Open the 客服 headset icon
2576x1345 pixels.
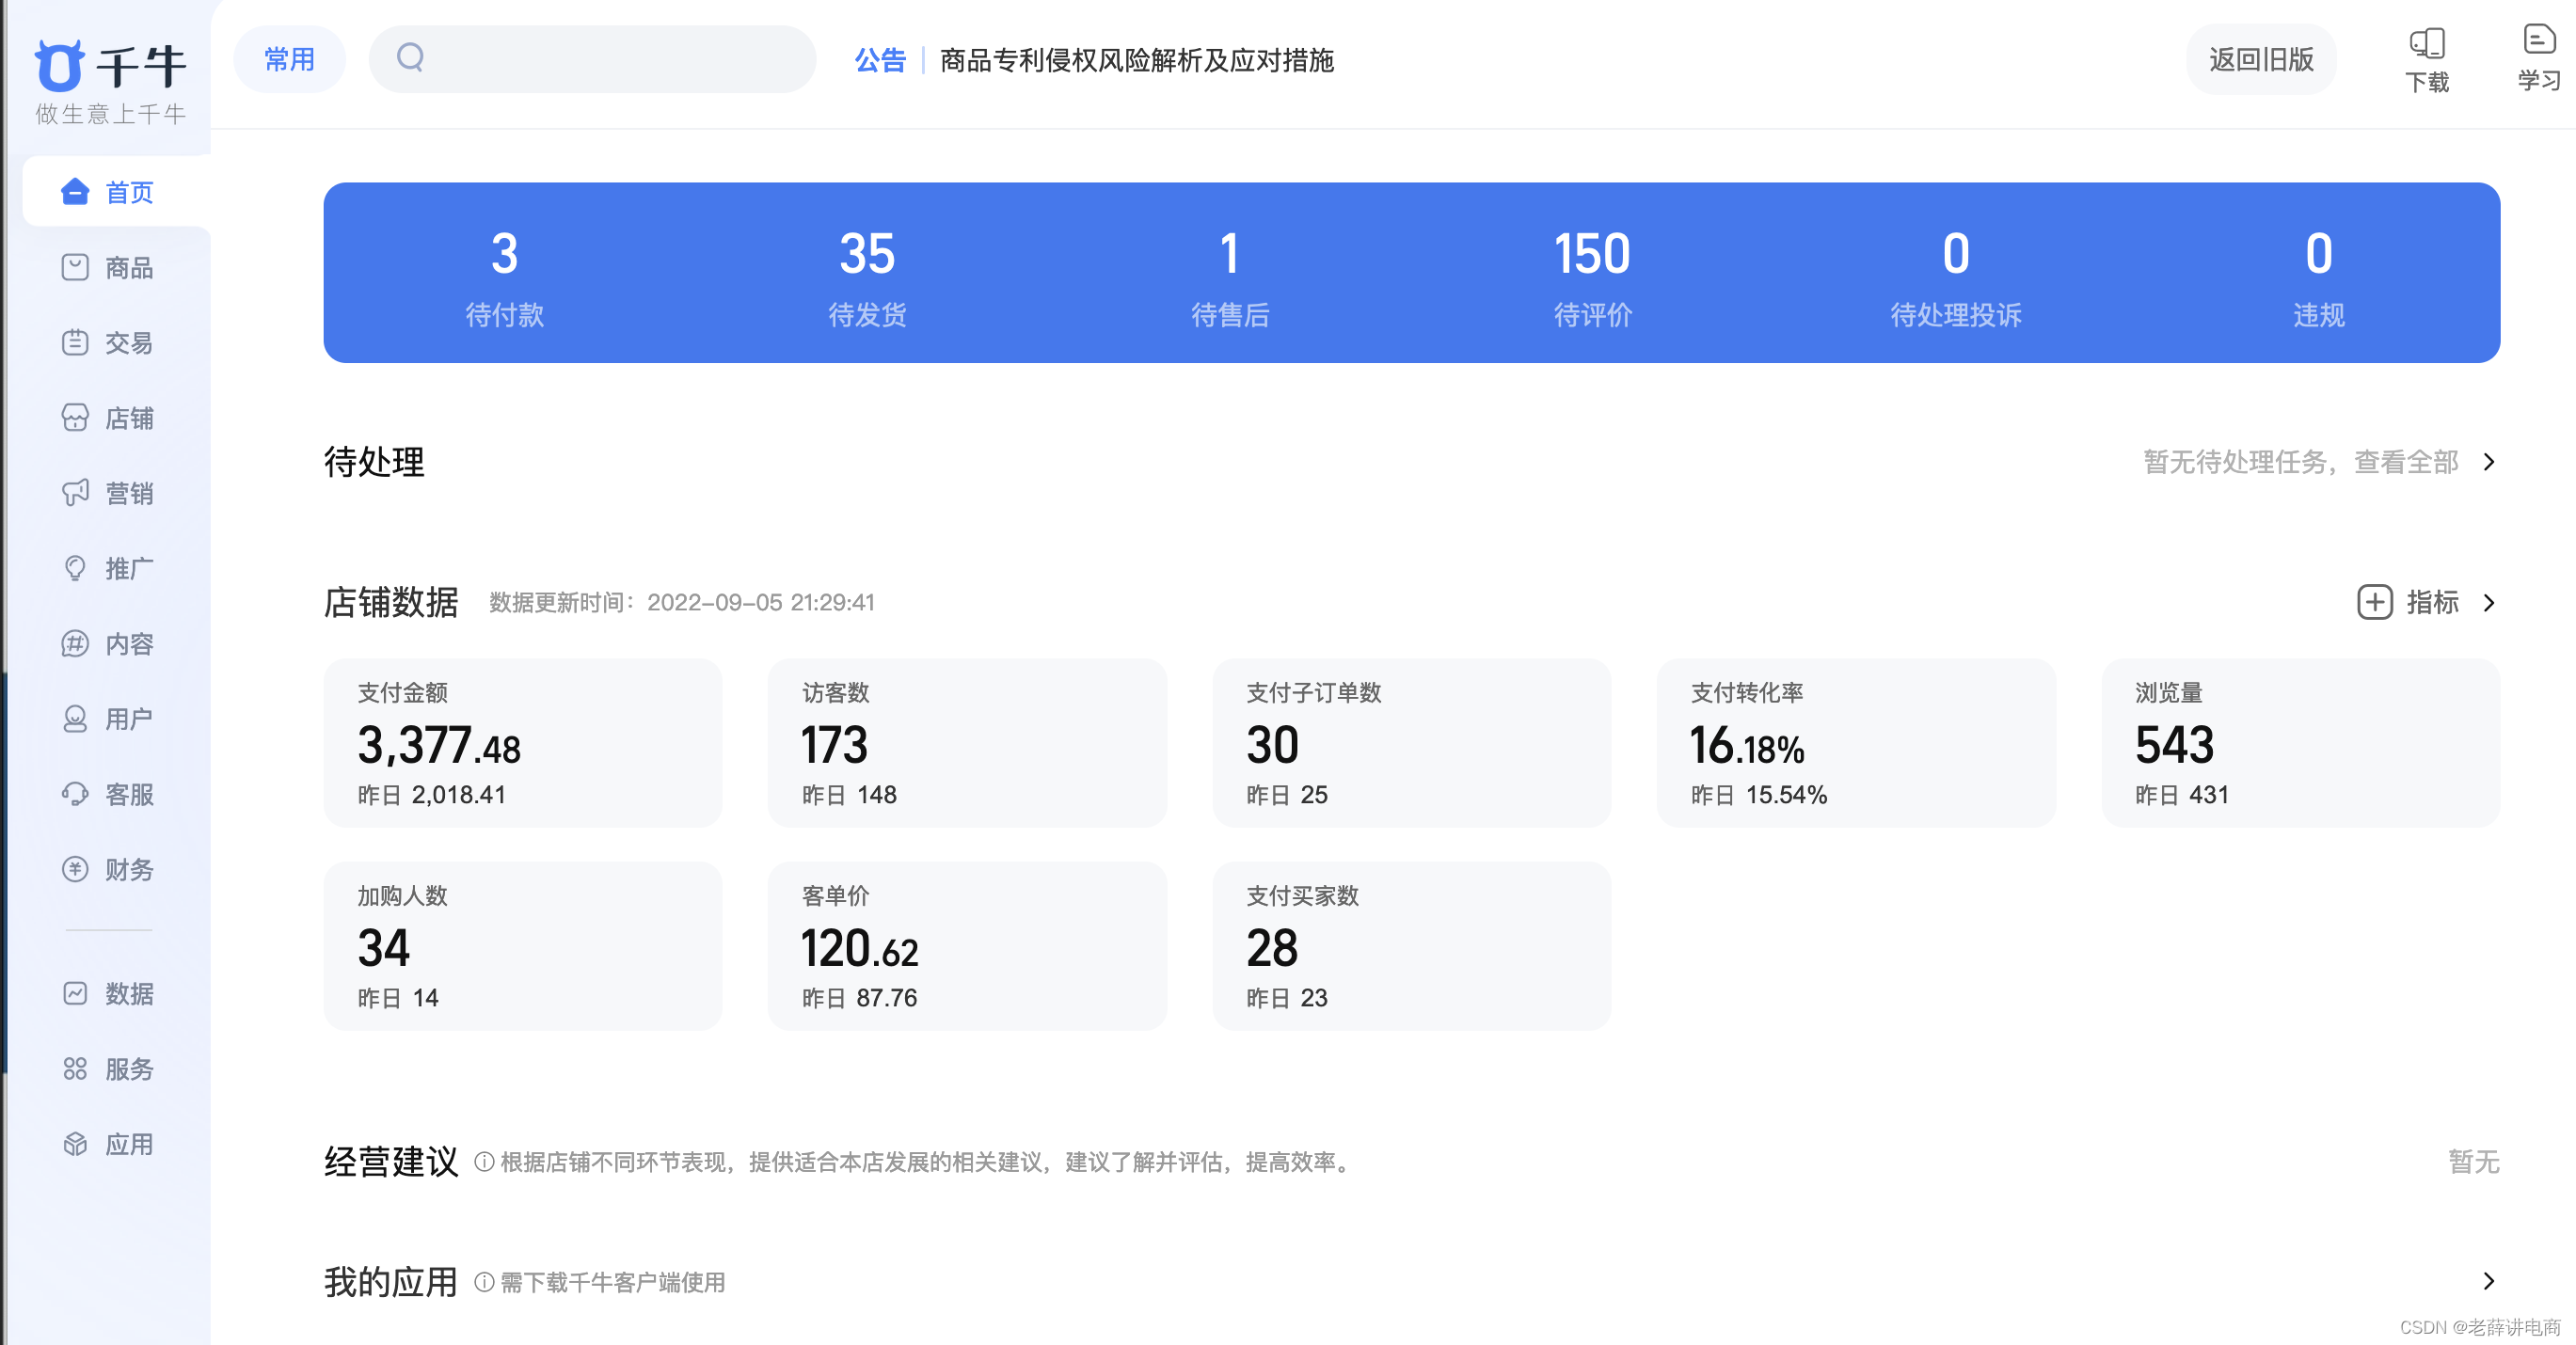pyautogui.click(x=75, y=794)
